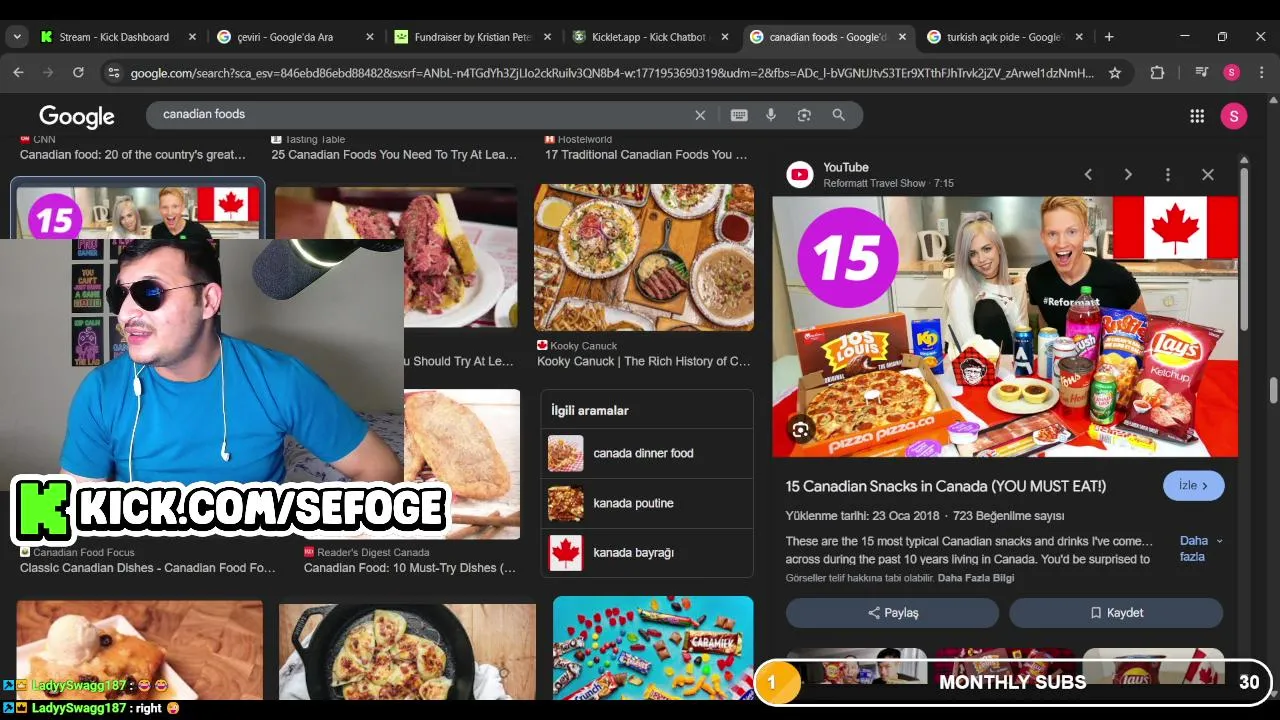This screenshot has width=1280, height=720.
Task: Click the Kaydet save button
Action: pos(1116,613)
